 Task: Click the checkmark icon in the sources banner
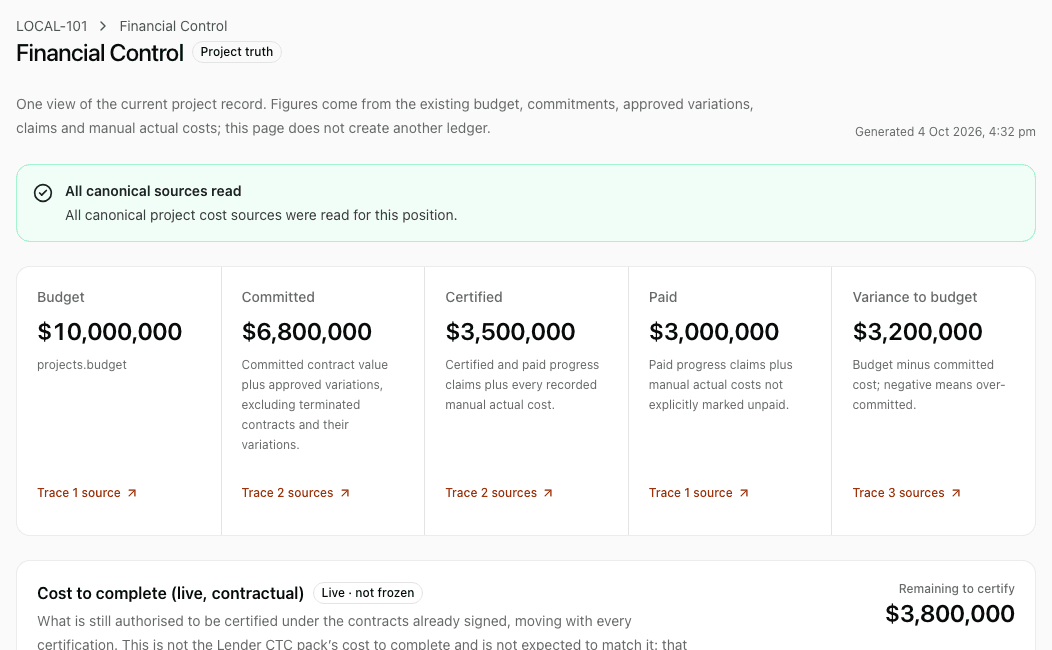point(43,193)
